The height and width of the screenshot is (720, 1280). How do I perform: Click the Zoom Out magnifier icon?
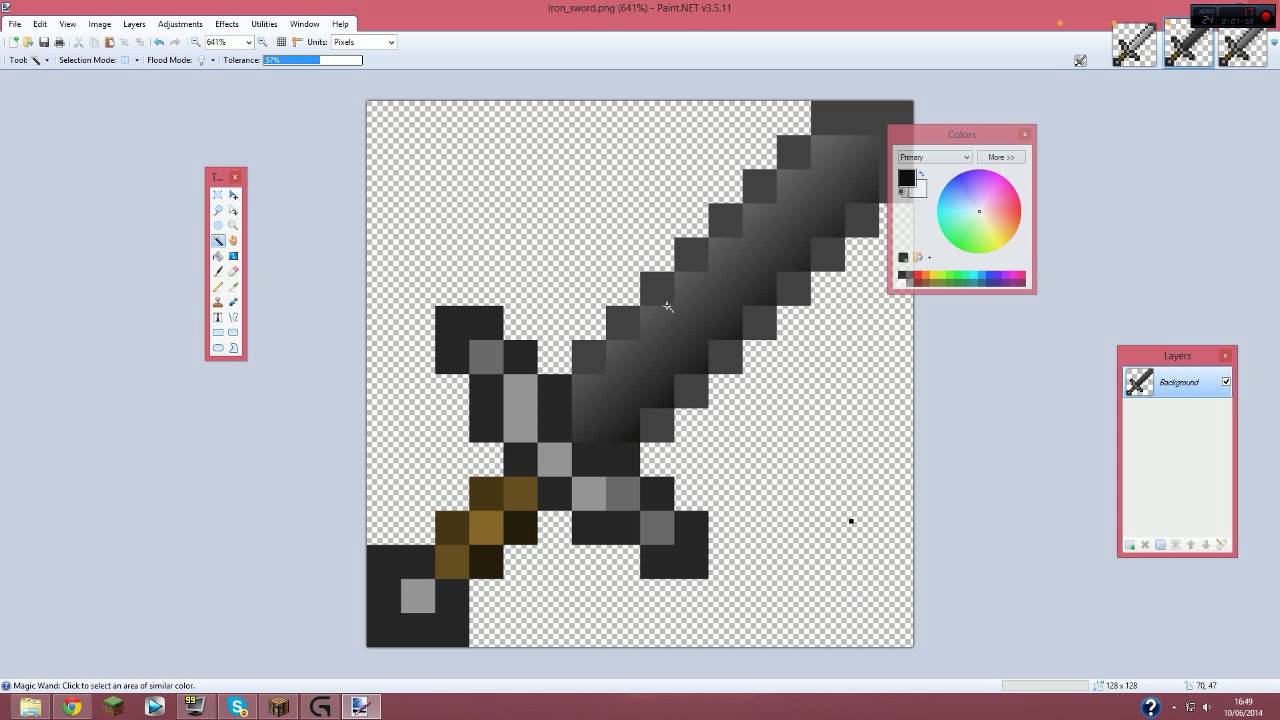196,42
